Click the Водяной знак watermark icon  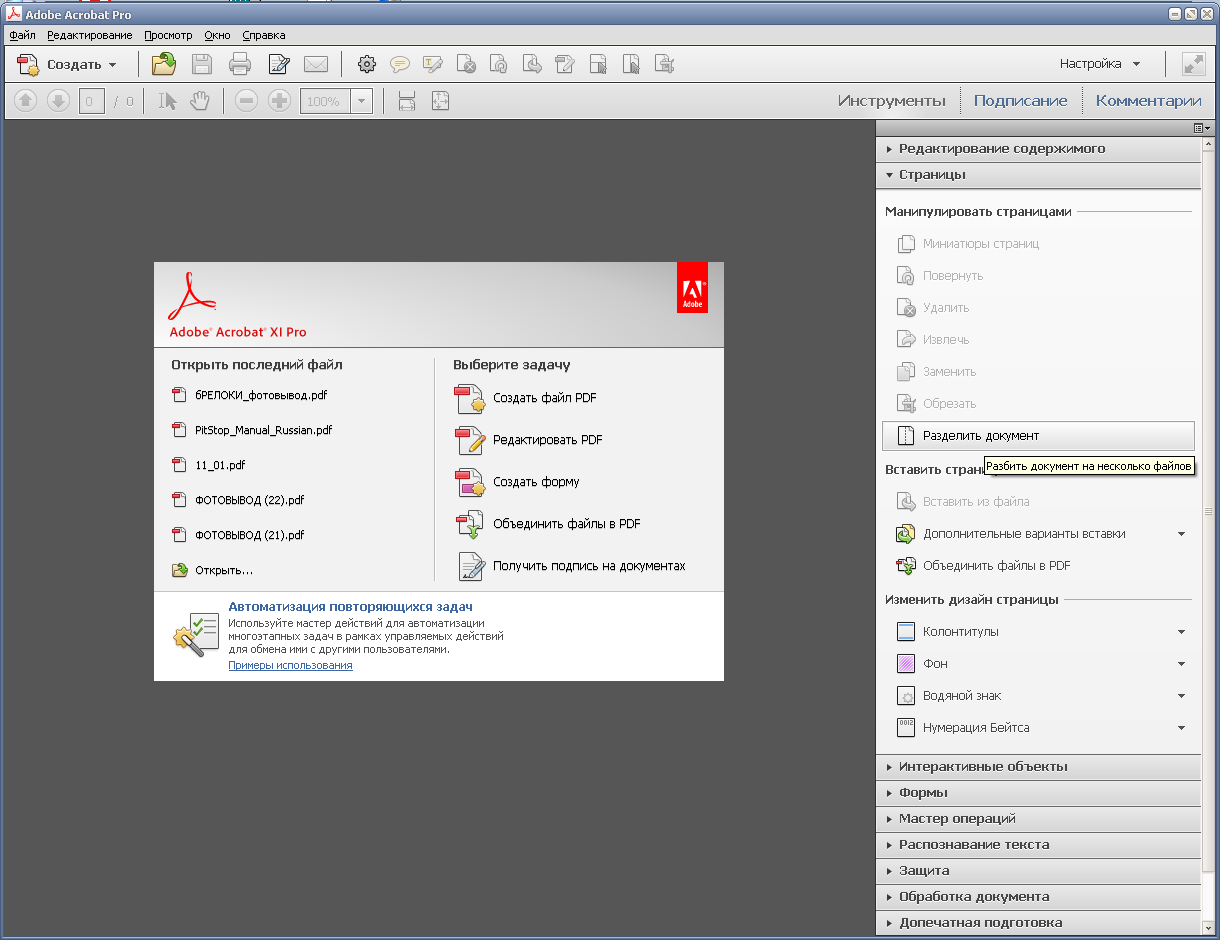click(906, 696)
